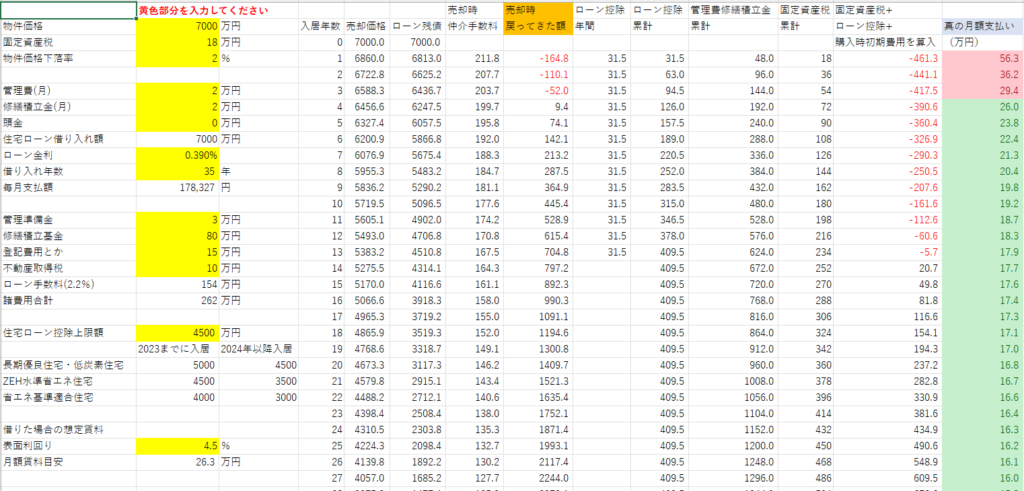Select the 入居年数 column header cell
Screen dimensions: 1024x491
[320, 27]
